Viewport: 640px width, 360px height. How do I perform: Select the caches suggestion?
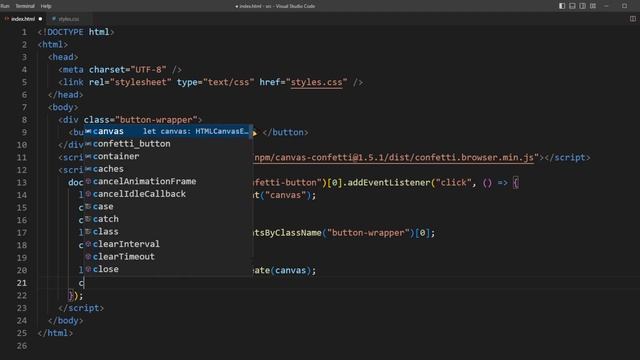(x=168, y=169)
